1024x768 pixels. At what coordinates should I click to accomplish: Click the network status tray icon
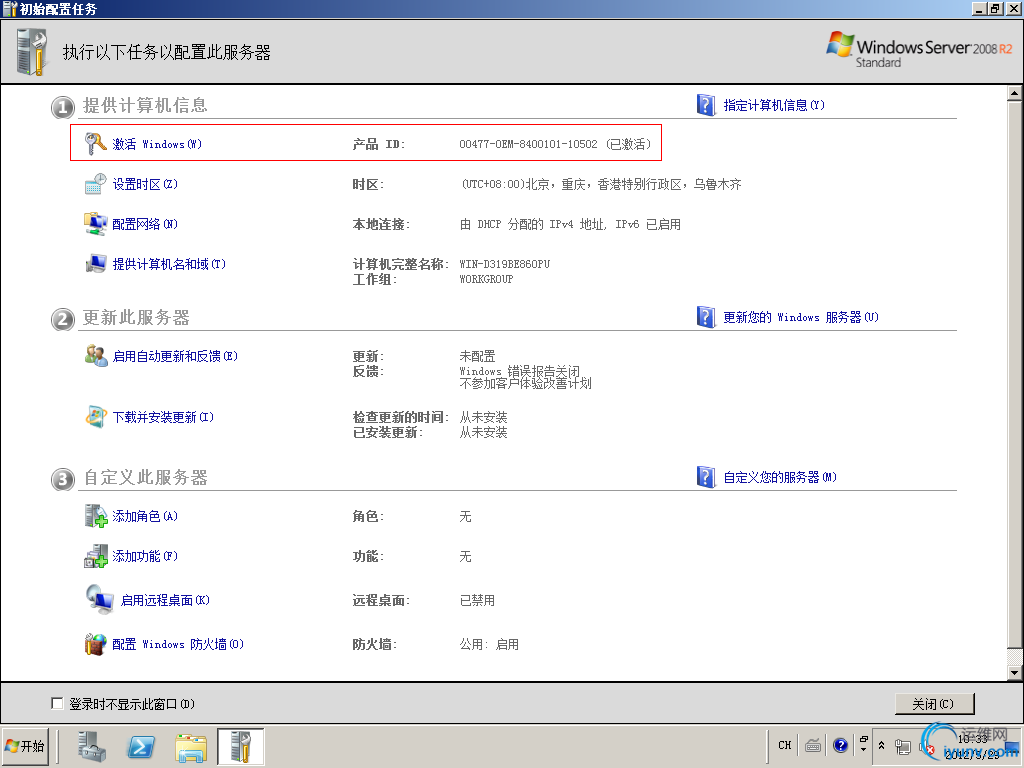903,746
